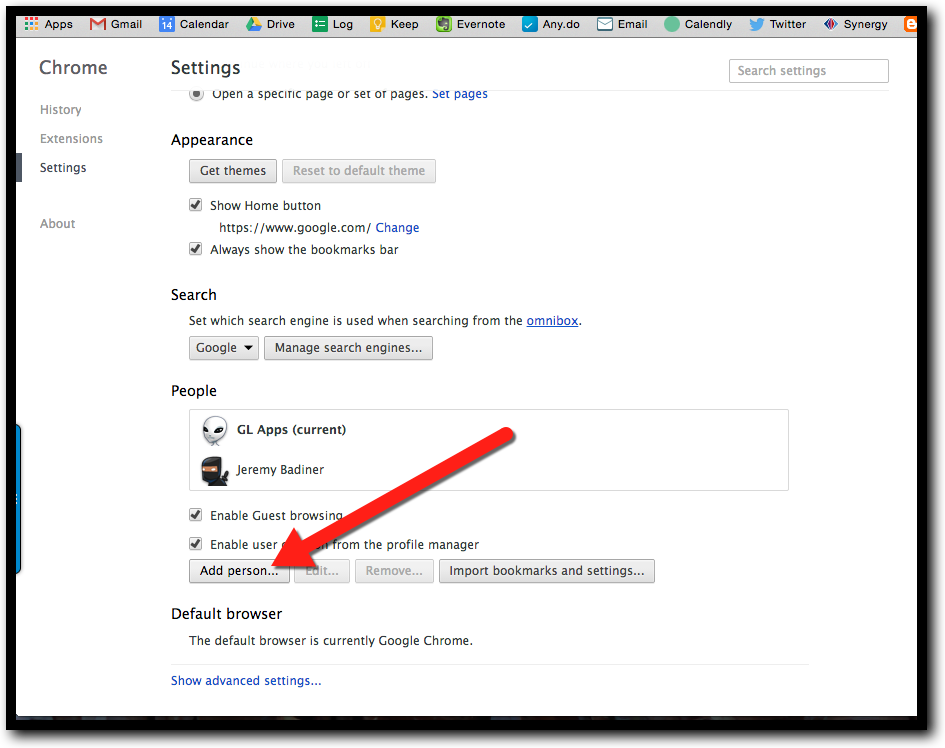Toggle Enable user creation from profile manager checkbox
The height and width of the screenshot is (748, 945).
point(195,544)
